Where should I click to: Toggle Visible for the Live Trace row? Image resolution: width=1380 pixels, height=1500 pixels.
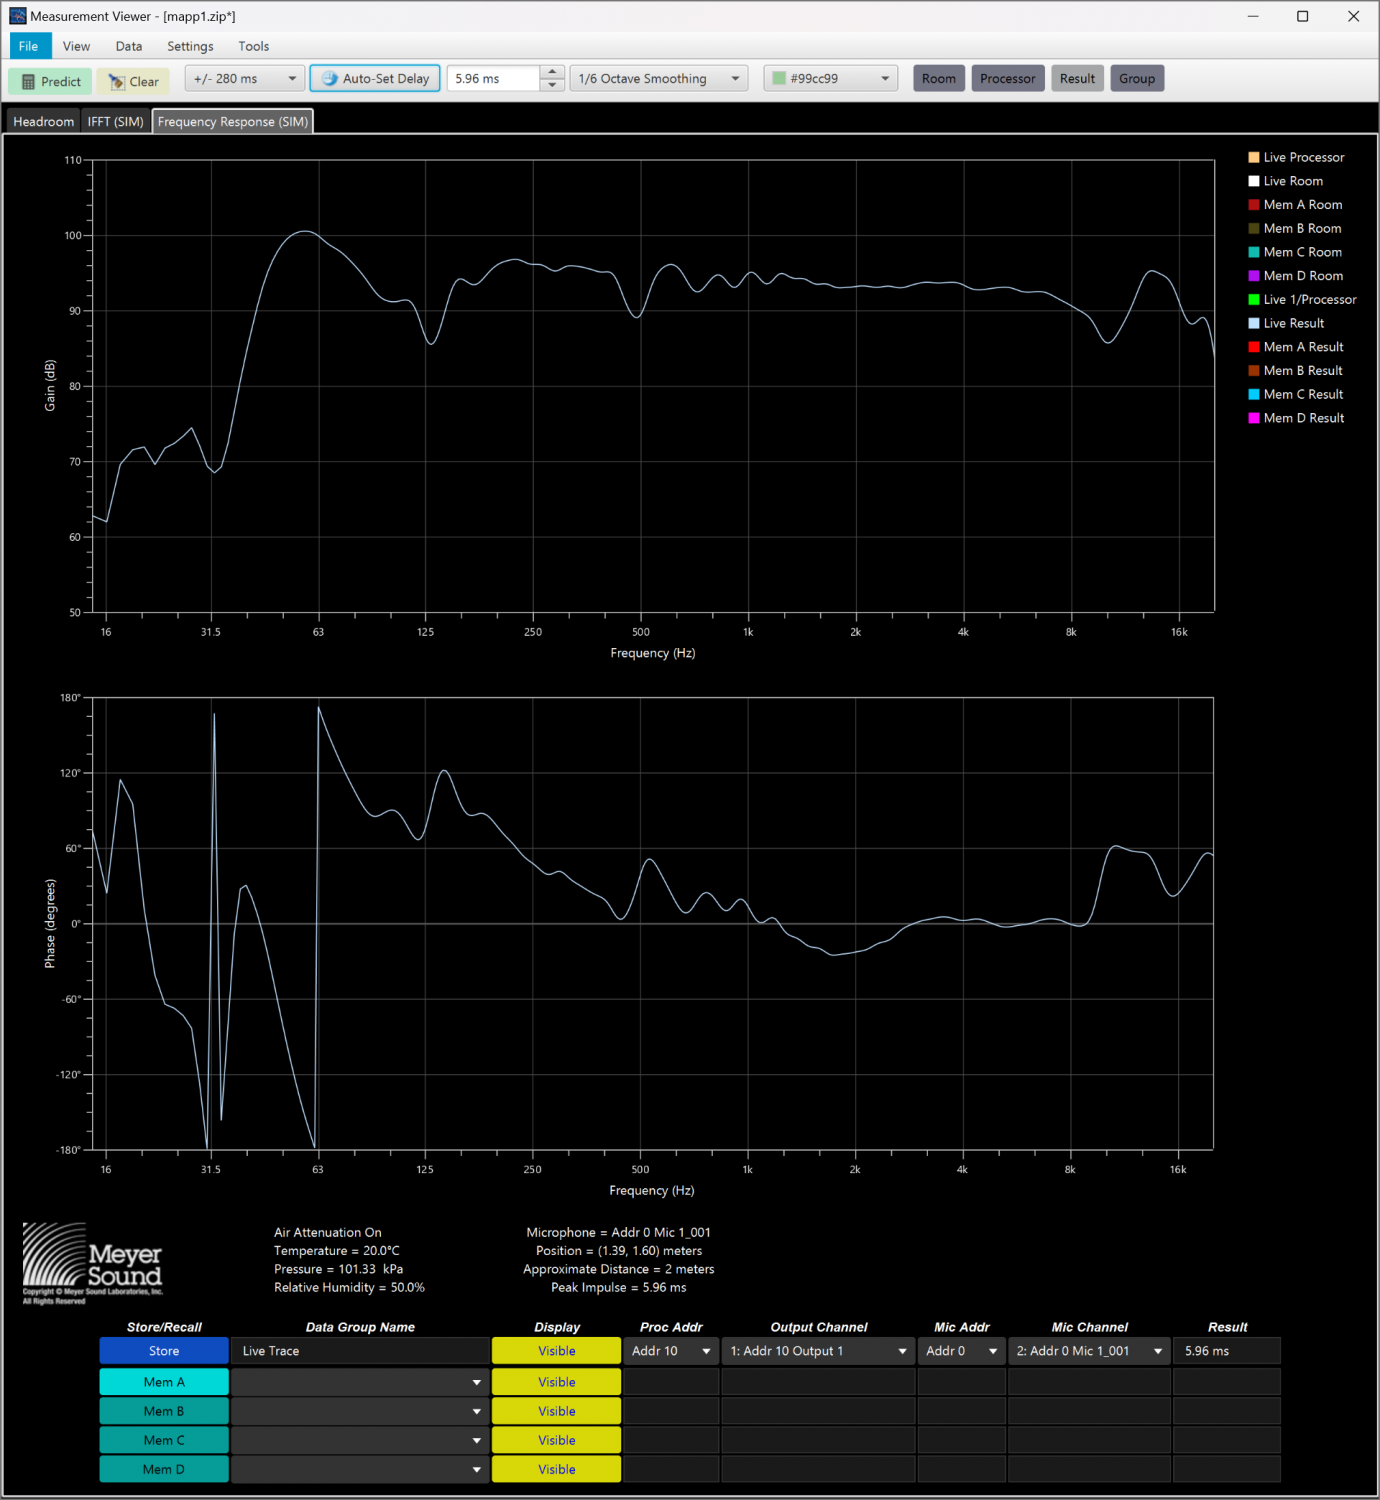[556, 1351]
